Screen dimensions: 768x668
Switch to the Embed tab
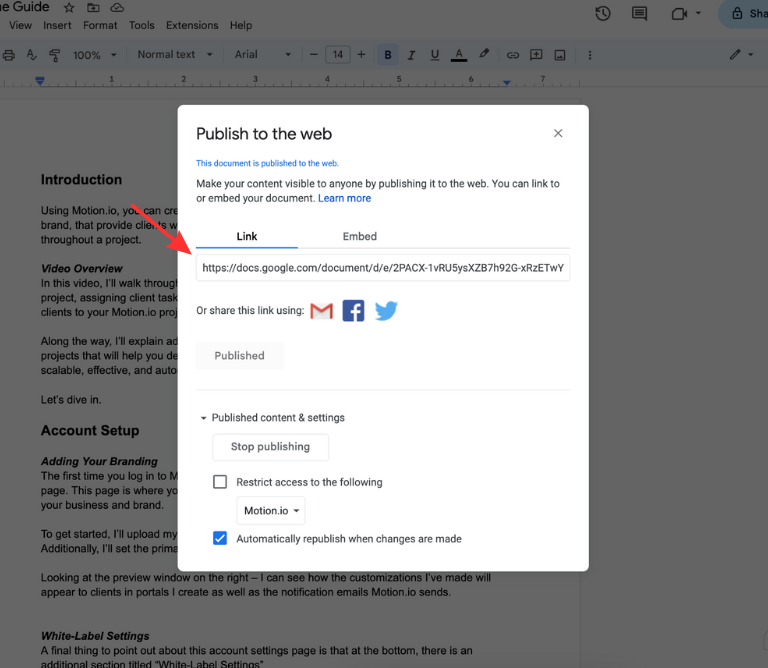click(359, 237)
